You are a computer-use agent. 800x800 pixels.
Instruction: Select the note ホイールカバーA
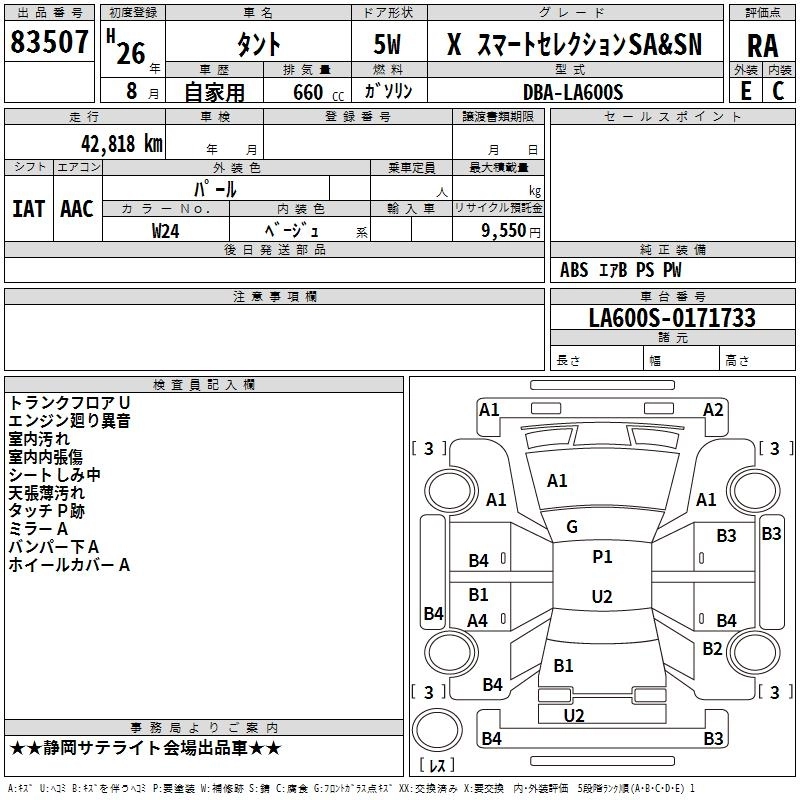pos(69,565)
